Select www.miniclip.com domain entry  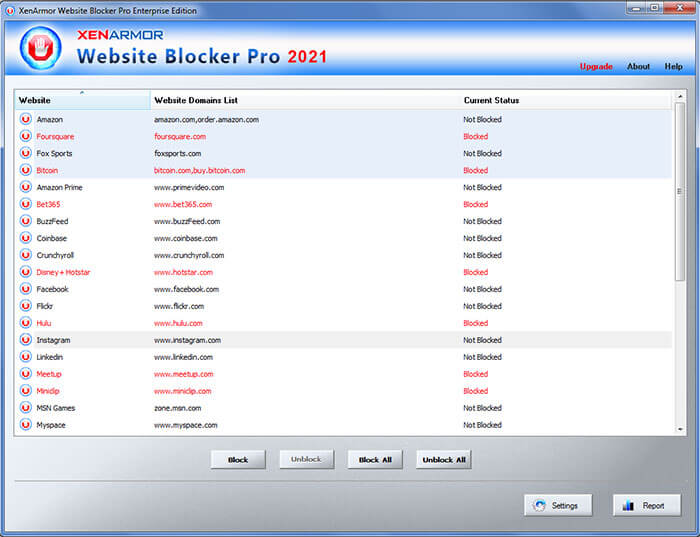(182, 391)
